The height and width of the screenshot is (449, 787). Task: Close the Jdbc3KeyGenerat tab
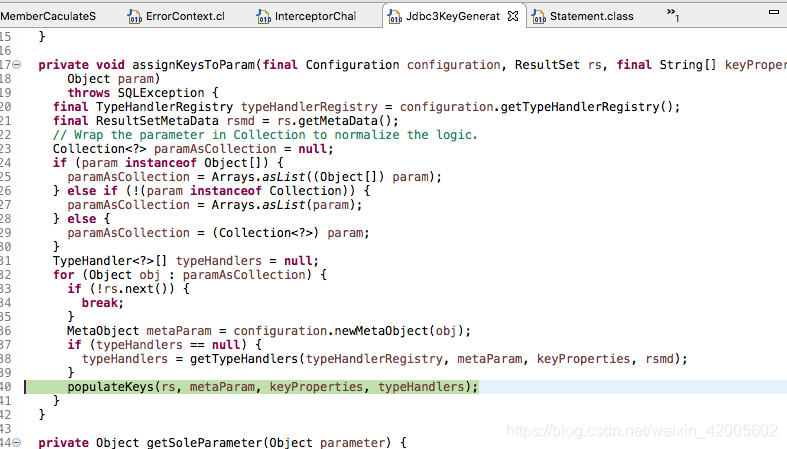(x=513, y=16)
